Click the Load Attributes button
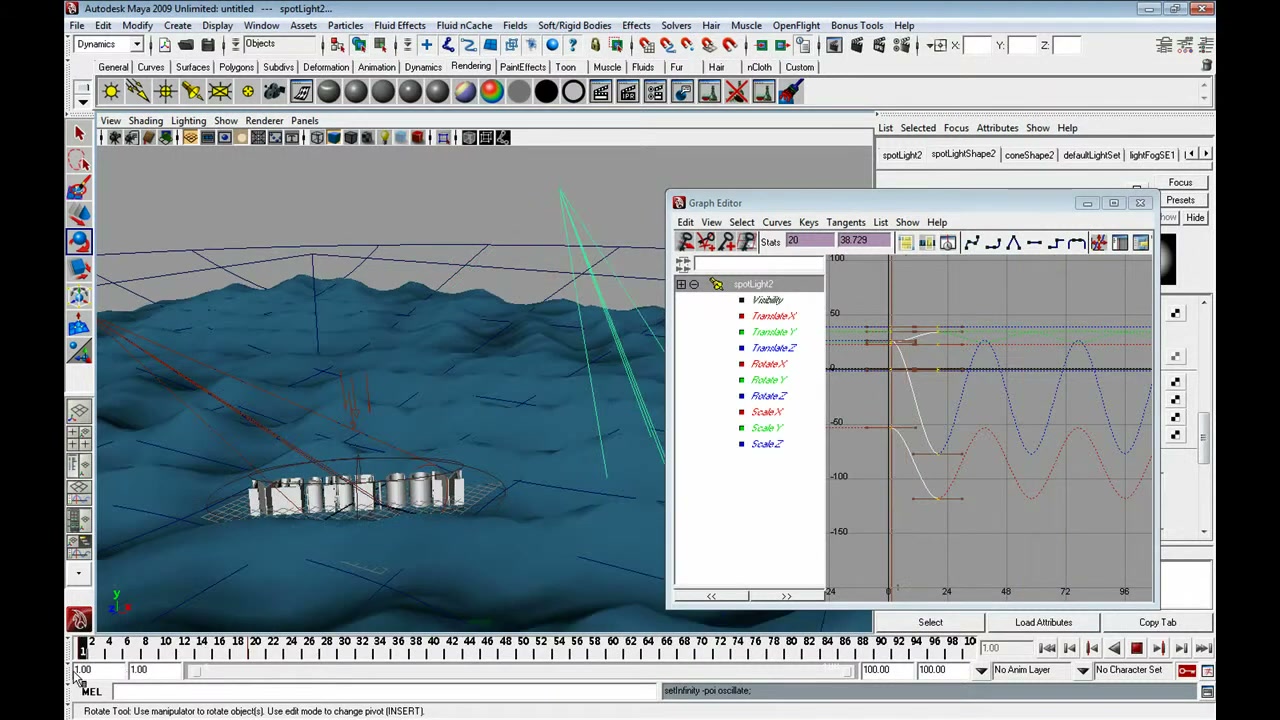The width and height of the screenshot is (1280, 720). pyautogui.click(x=1043, y=622)
